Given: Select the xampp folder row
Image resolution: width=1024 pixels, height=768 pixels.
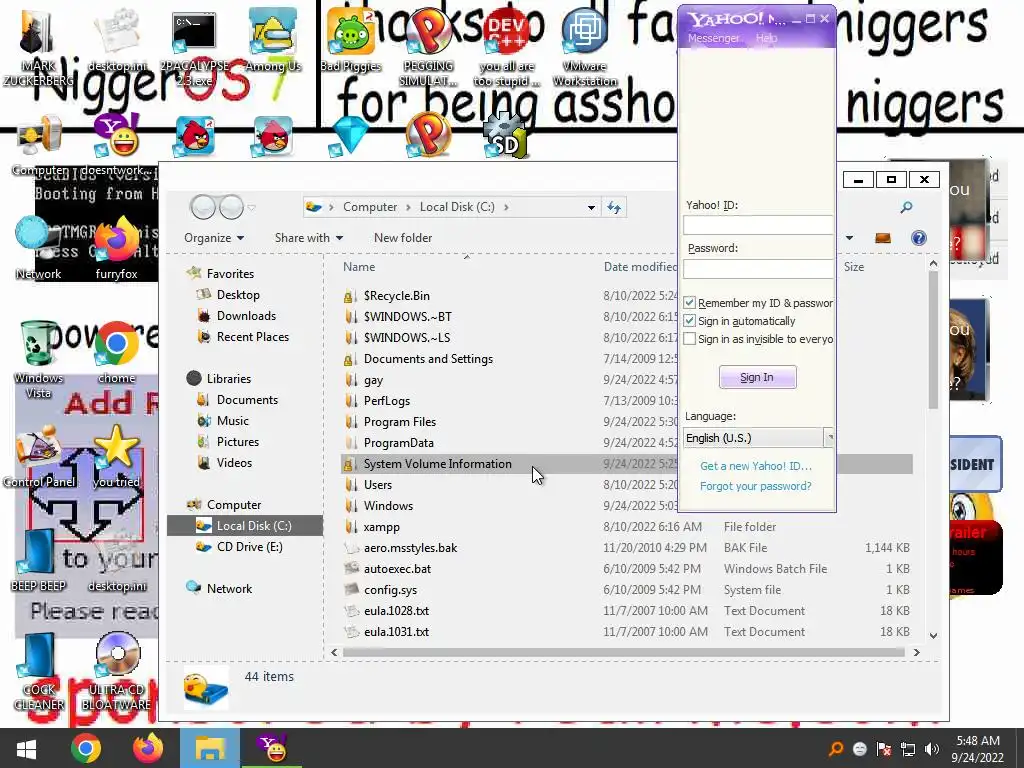Looking at the screenshot, I should coord(626,526).
